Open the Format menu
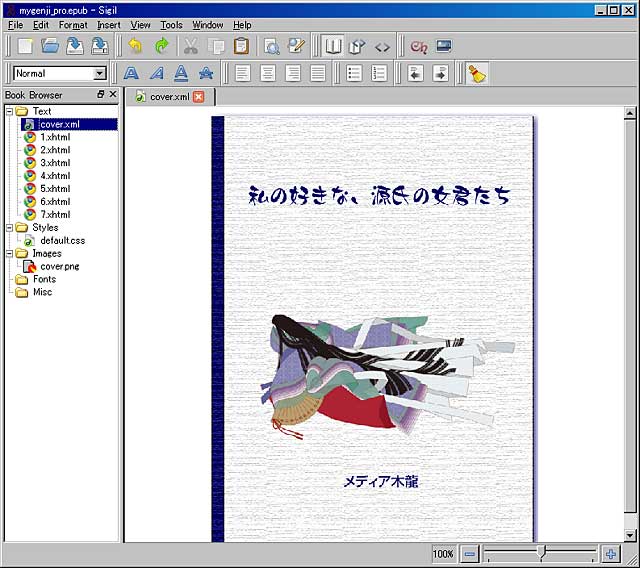The image size is (640, 568). coord(73,25)
